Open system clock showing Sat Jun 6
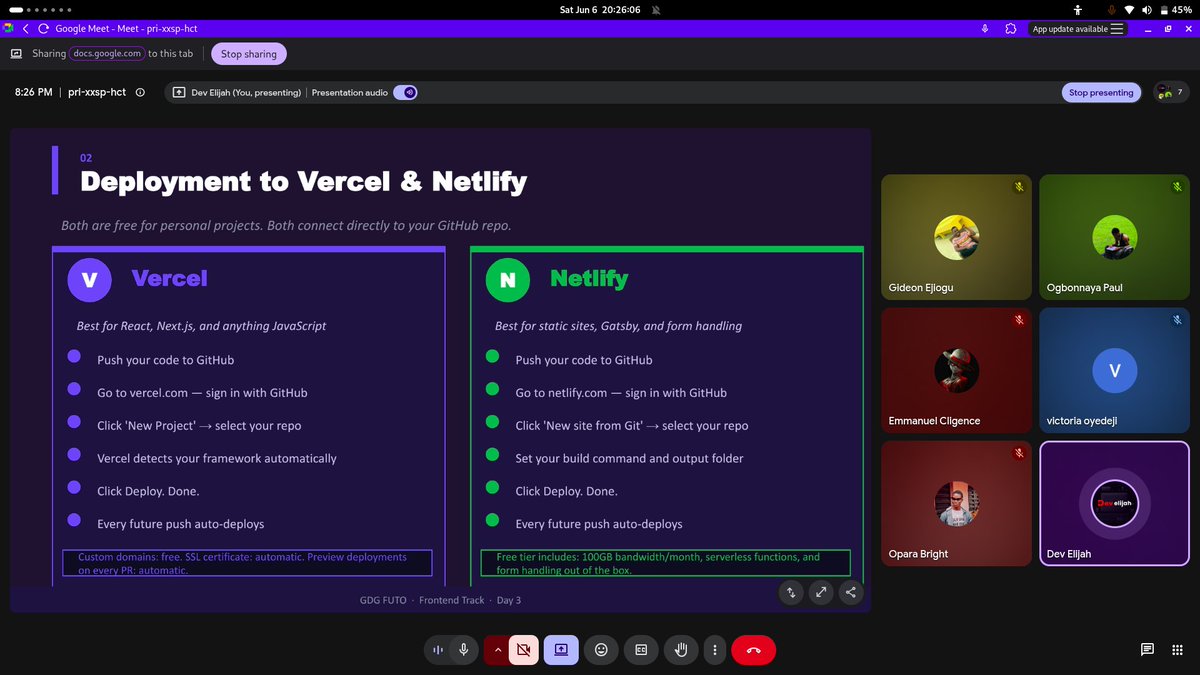 pos(600,9)
